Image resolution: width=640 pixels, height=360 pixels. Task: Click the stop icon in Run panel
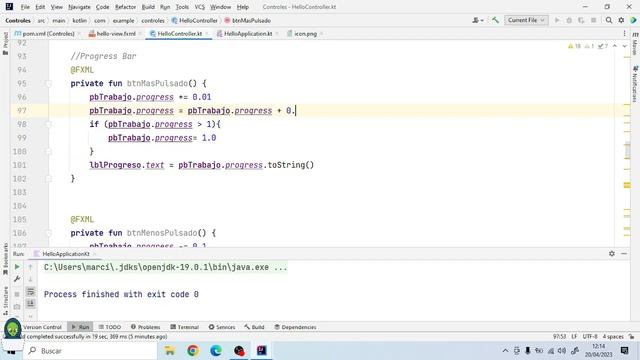point(17,294)
